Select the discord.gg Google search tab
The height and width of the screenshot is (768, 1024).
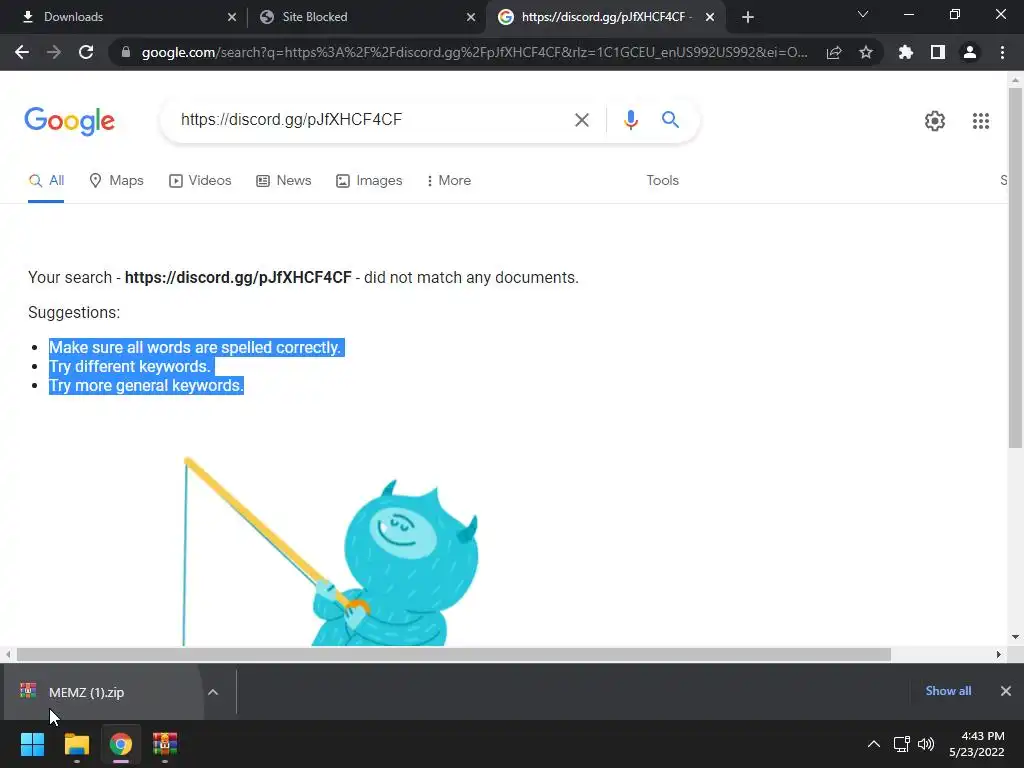click(605, 17)
